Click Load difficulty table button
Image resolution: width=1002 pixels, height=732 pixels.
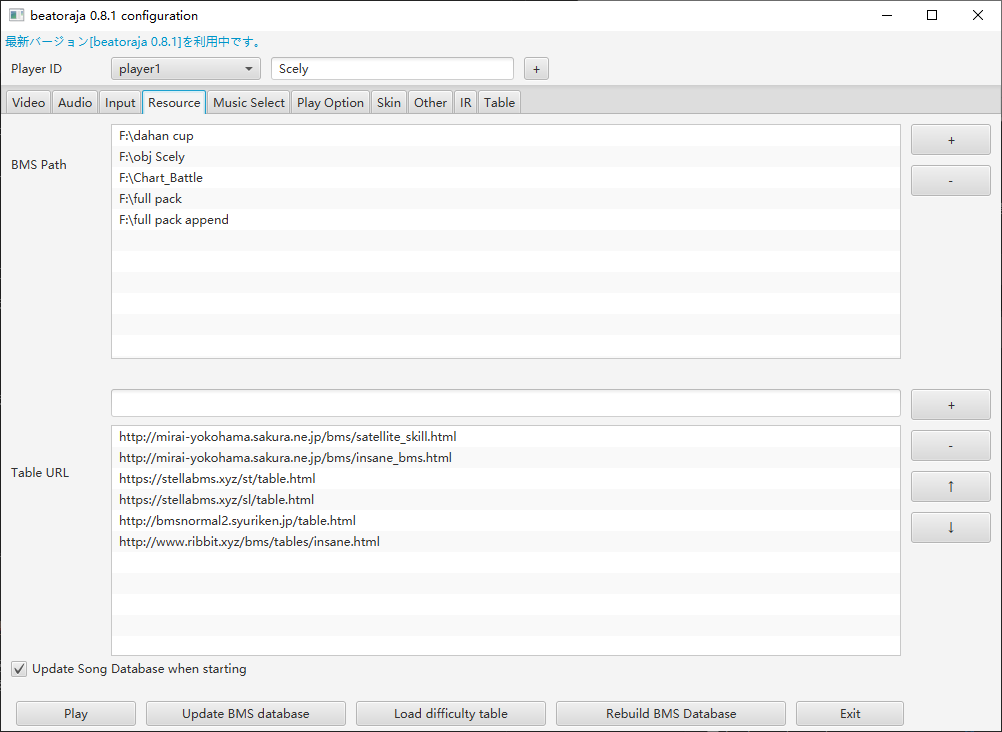450,714
